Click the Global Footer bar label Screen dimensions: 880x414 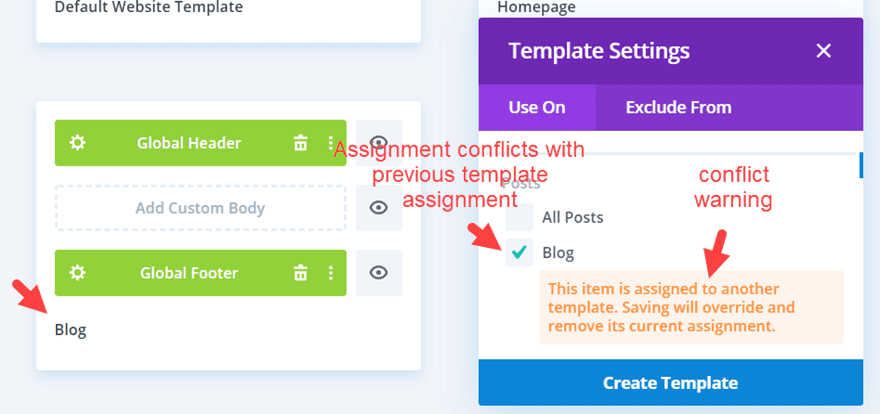click(188, 272)
